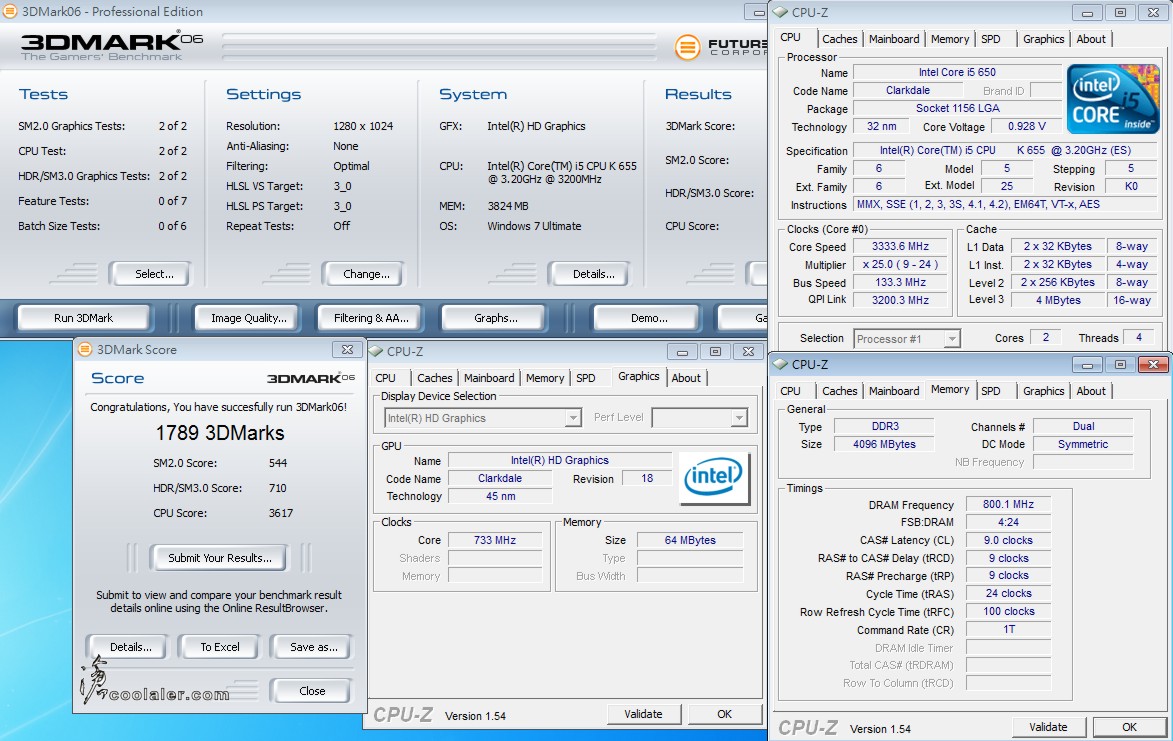Switch to Caches tab in CPU-Z processor window
1173x741 pixels.
pos(839,39)
